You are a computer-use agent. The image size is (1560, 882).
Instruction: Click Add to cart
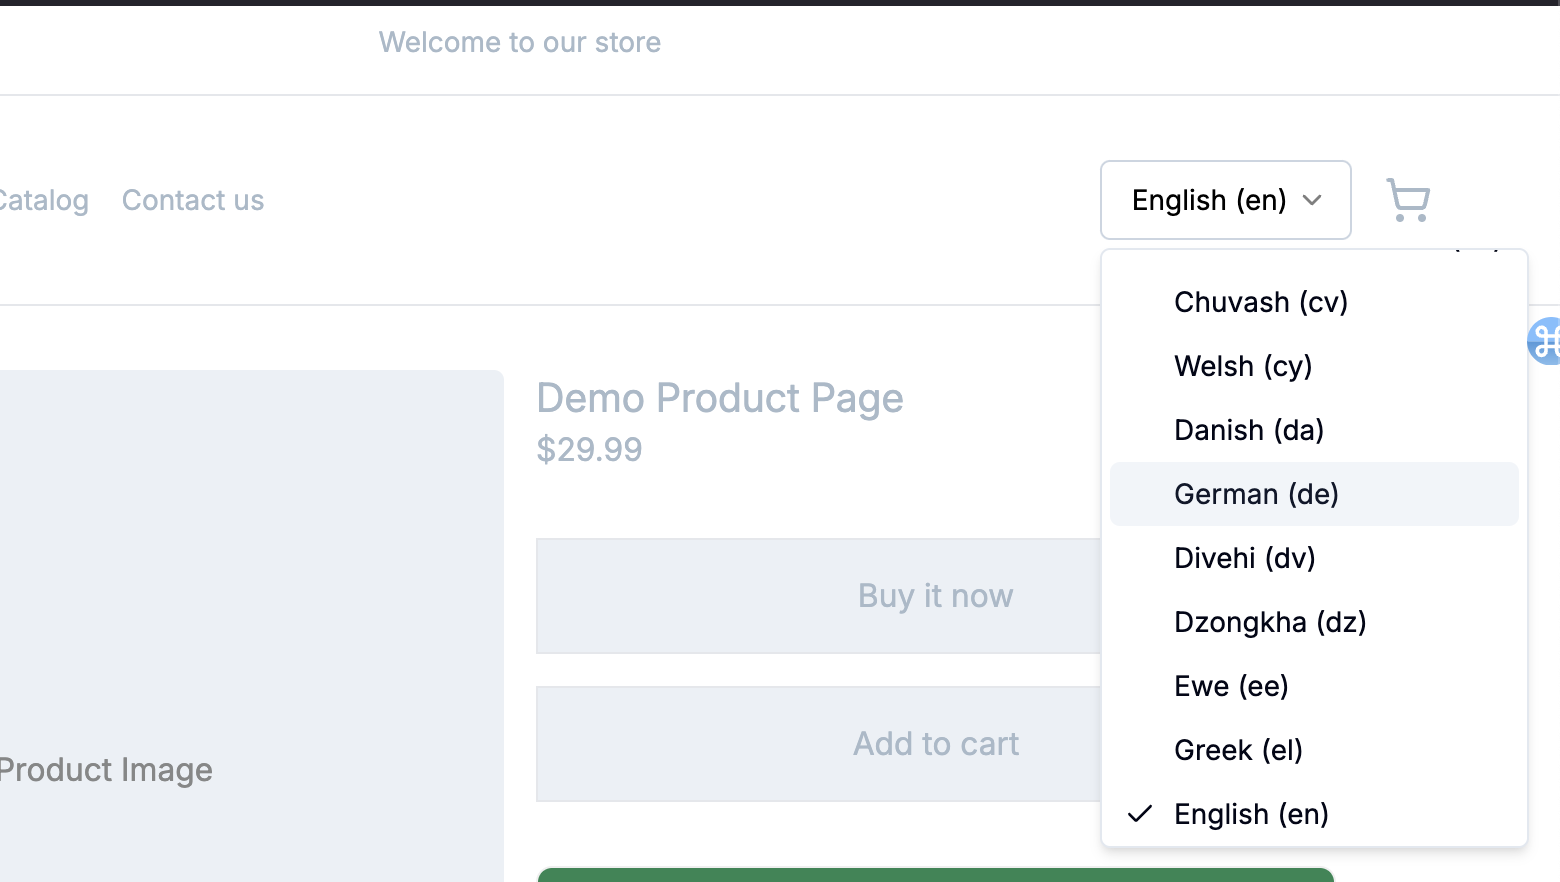pos(818,744)
